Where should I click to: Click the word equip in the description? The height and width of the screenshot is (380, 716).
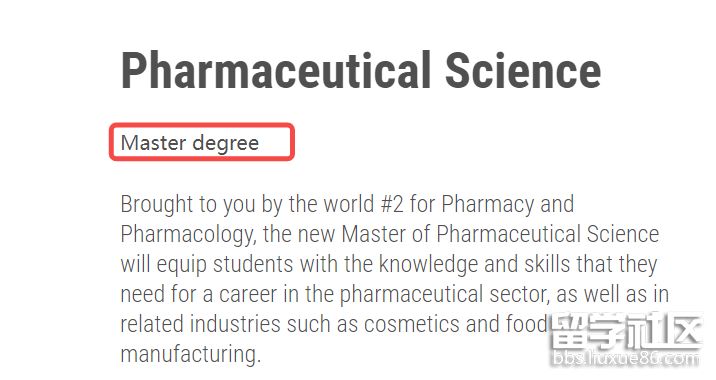click(x=182, y=265)
